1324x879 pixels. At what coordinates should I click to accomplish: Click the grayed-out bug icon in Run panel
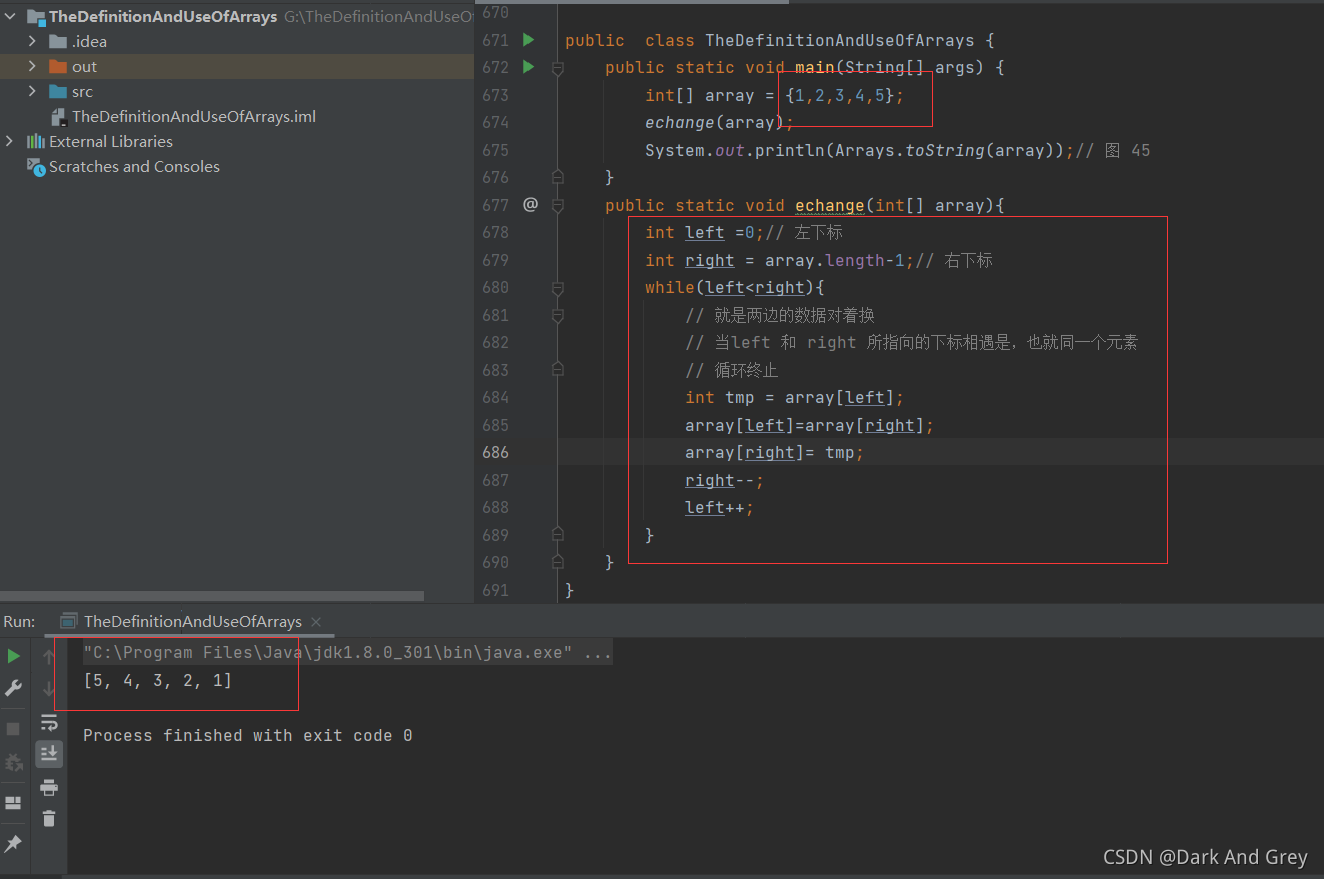[14, 763]
